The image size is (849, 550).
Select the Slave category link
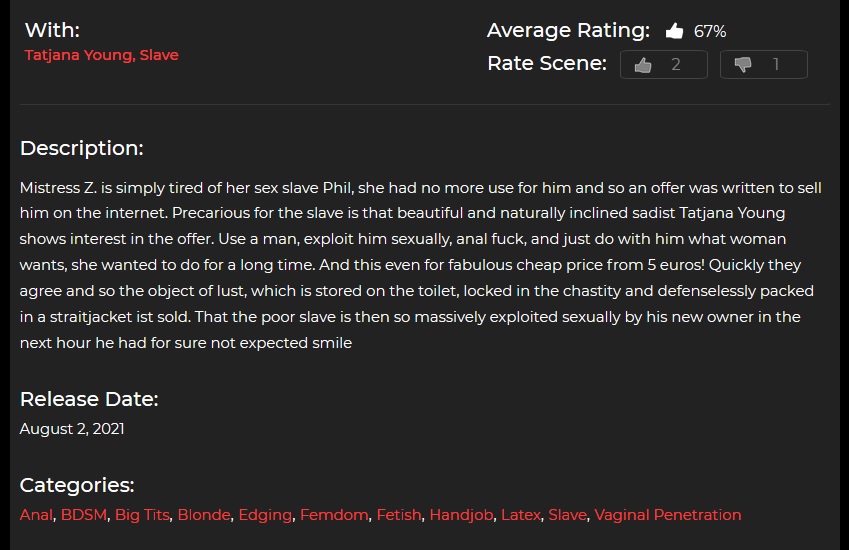567,515
